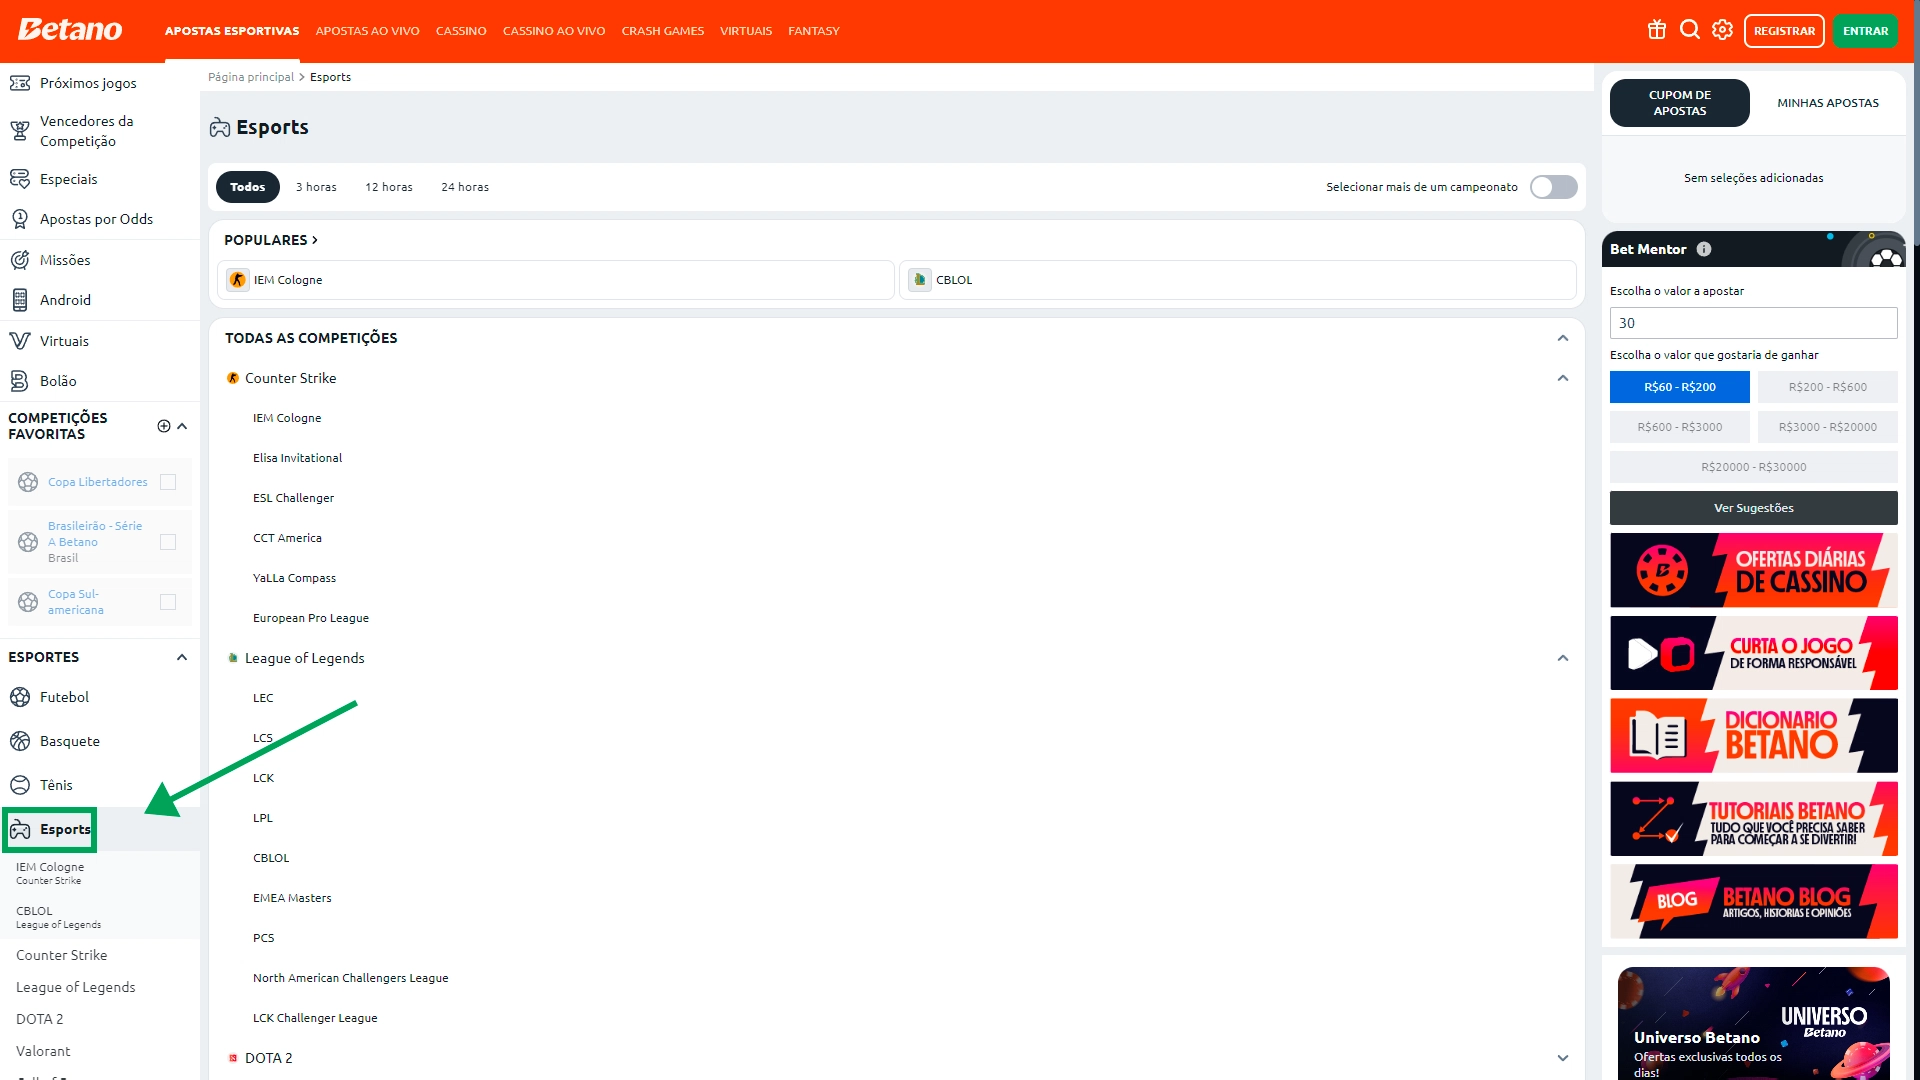Click the Próximos jogos sidebar icon
Screen dimensions: 1920x1080
pyautogui.click(x=20, y=83)
